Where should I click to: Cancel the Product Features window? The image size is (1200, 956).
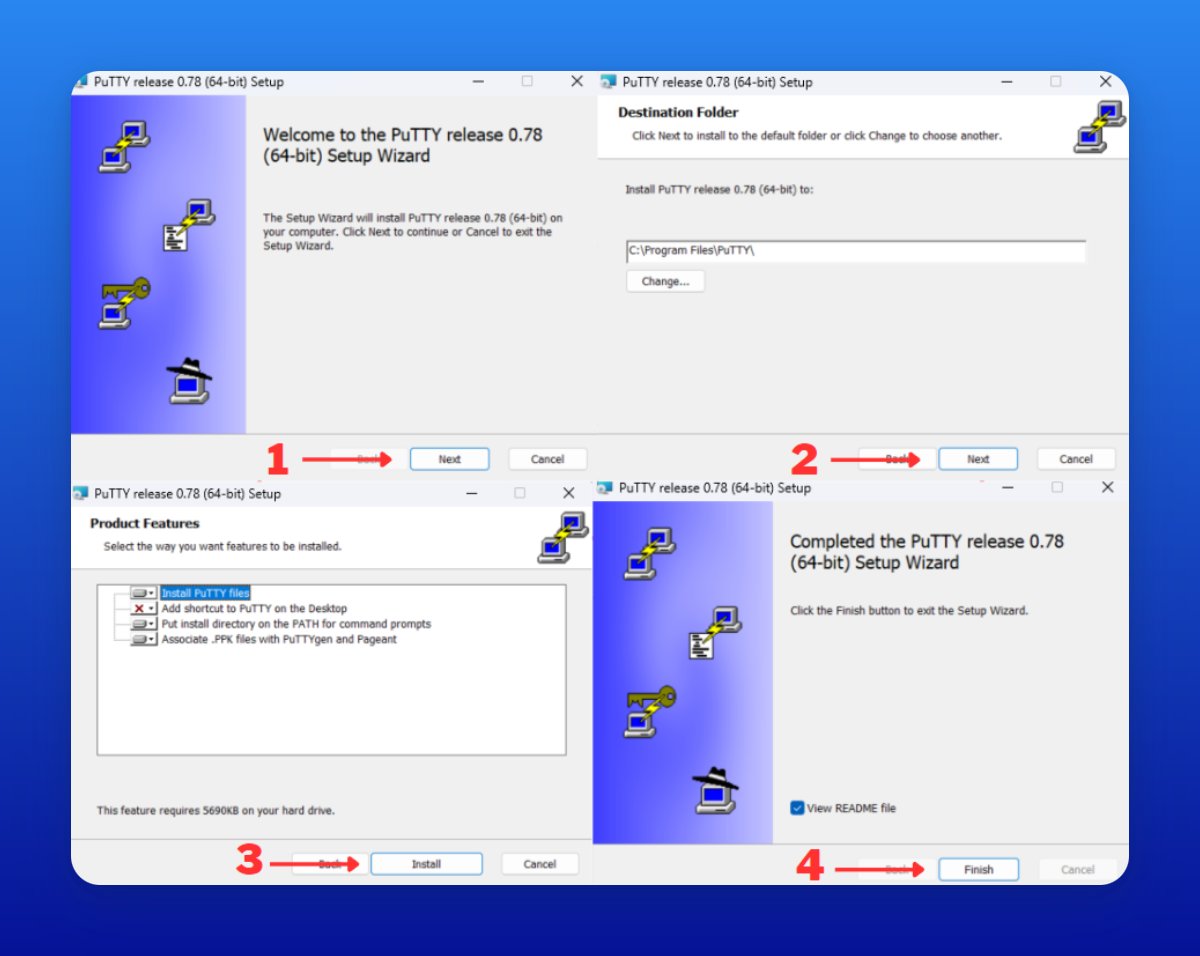click(x=540, y=864)
